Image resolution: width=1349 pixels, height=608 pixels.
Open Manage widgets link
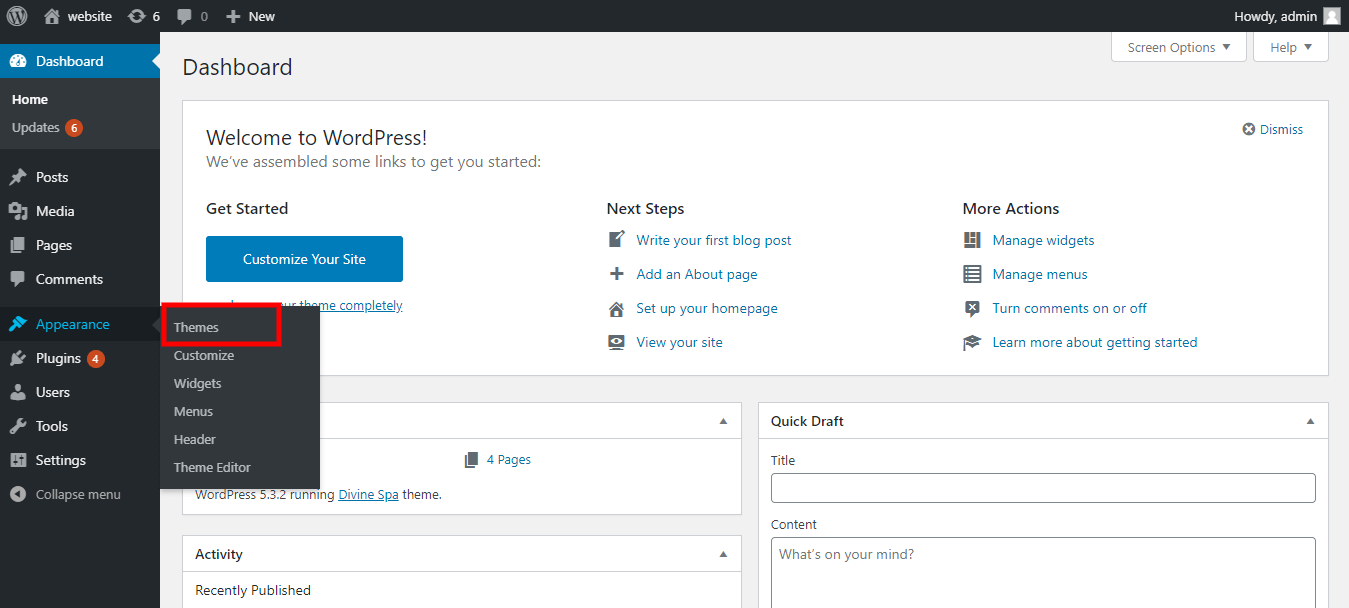(x=1043, y=240)
